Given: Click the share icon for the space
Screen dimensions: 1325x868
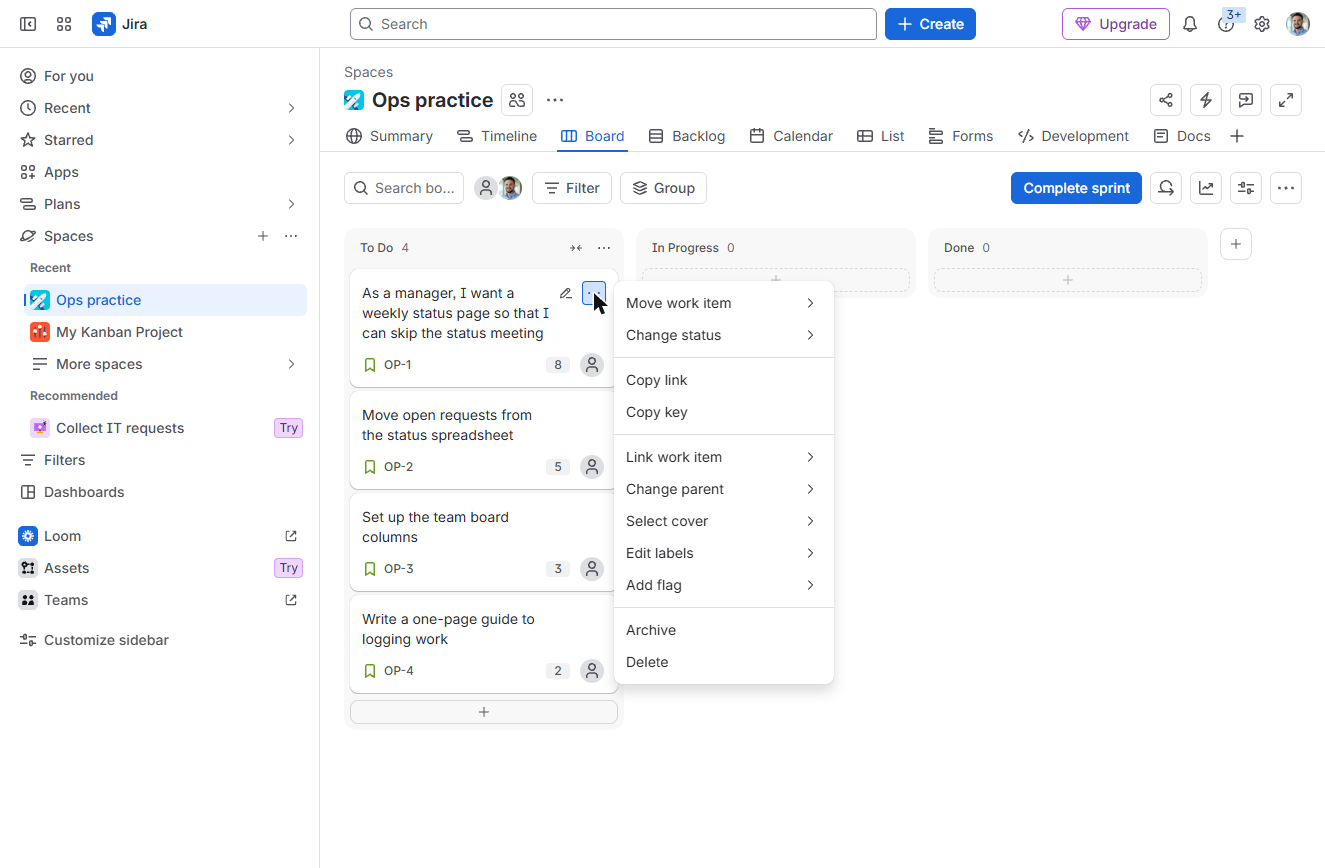Looking at the screenshot, I should pos(1166,100).
